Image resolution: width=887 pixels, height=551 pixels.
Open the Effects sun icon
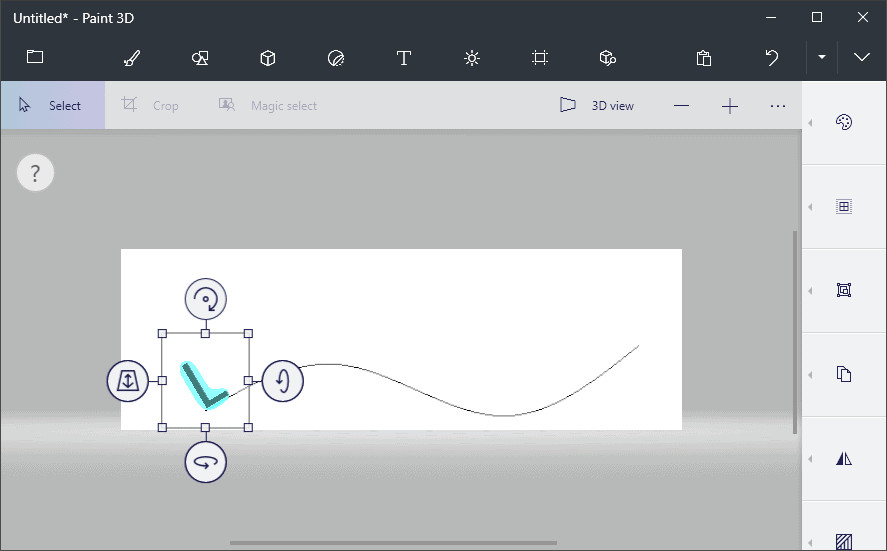pos(472,58)
